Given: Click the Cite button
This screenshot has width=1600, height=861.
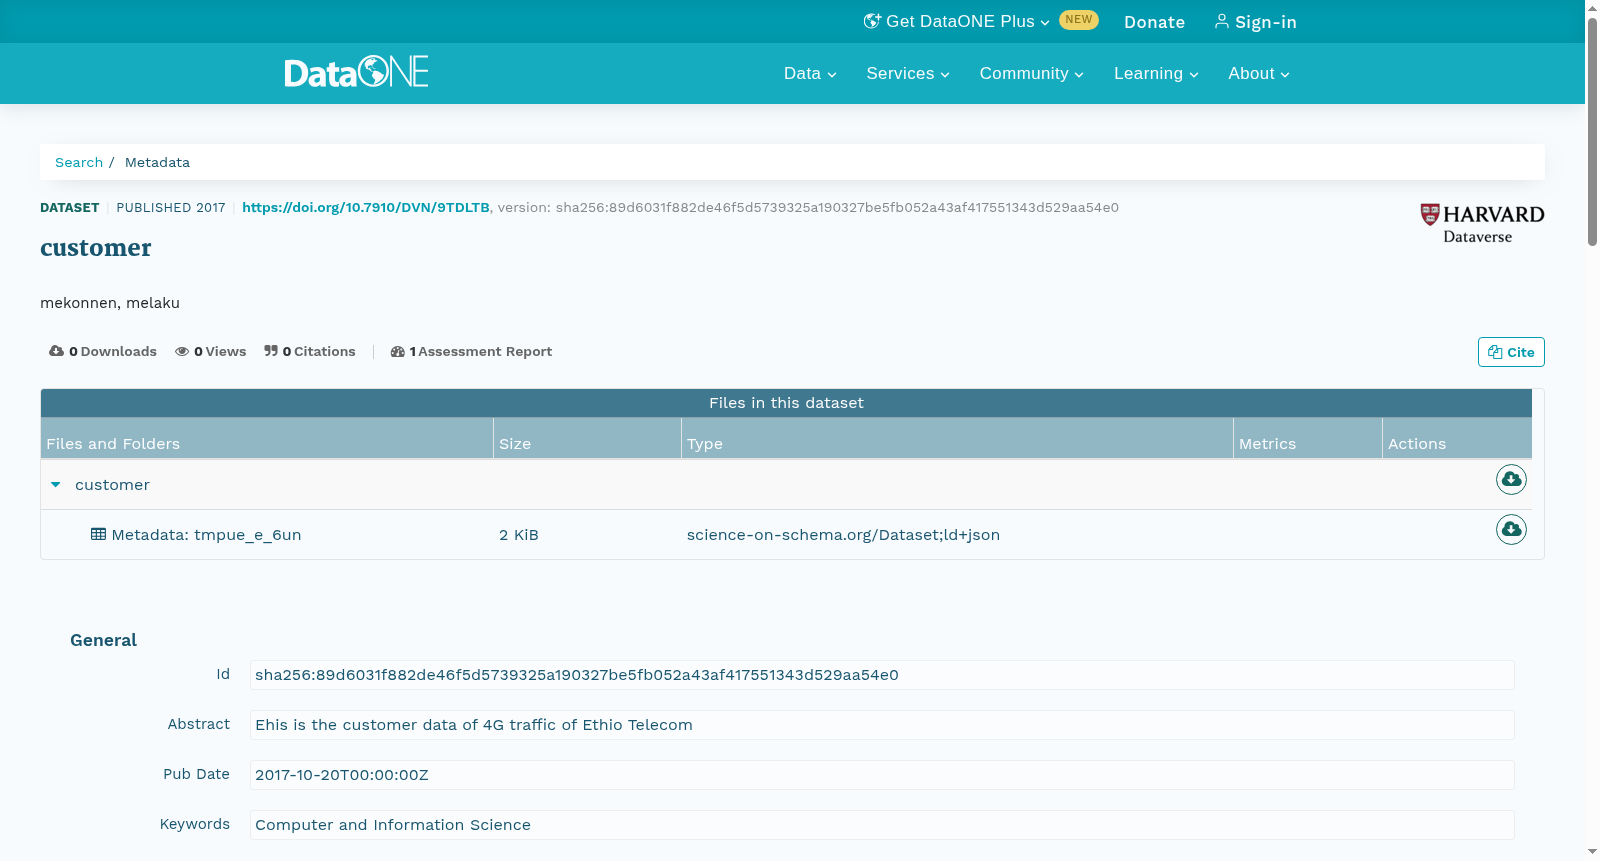Looking at the screenshot, I should pyautogui.click(x=1511, y=352).
